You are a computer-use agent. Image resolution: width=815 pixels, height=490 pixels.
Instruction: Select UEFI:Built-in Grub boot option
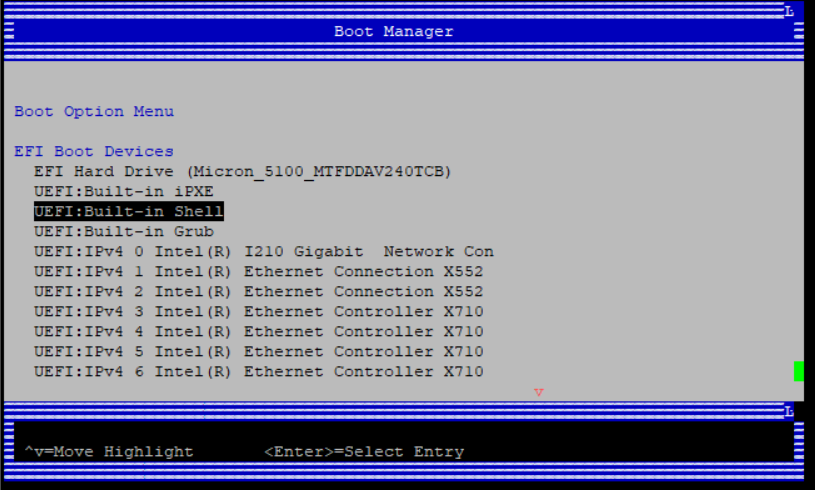pos(123,232)
